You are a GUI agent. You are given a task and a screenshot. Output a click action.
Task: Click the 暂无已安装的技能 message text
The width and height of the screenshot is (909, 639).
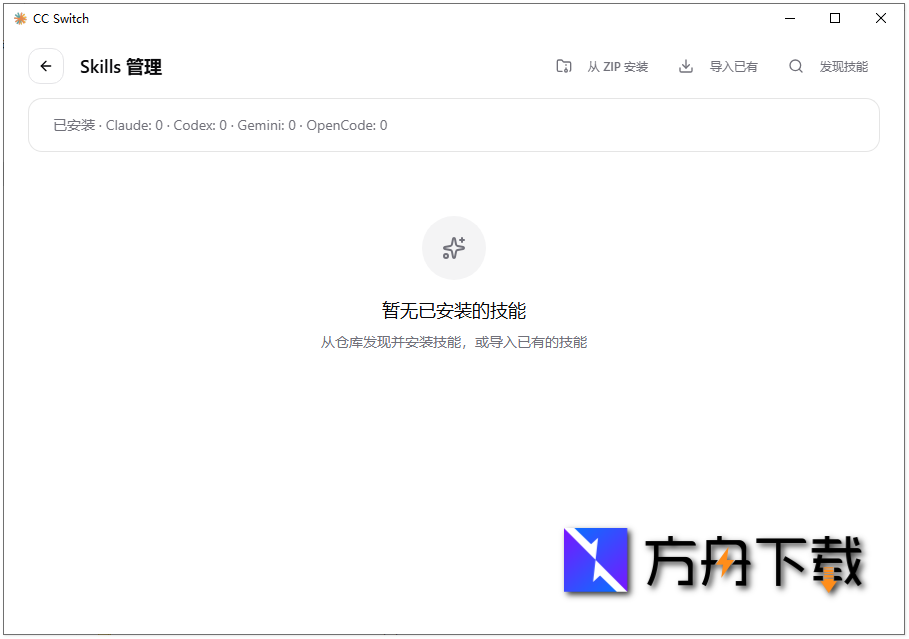coord(454,310)
